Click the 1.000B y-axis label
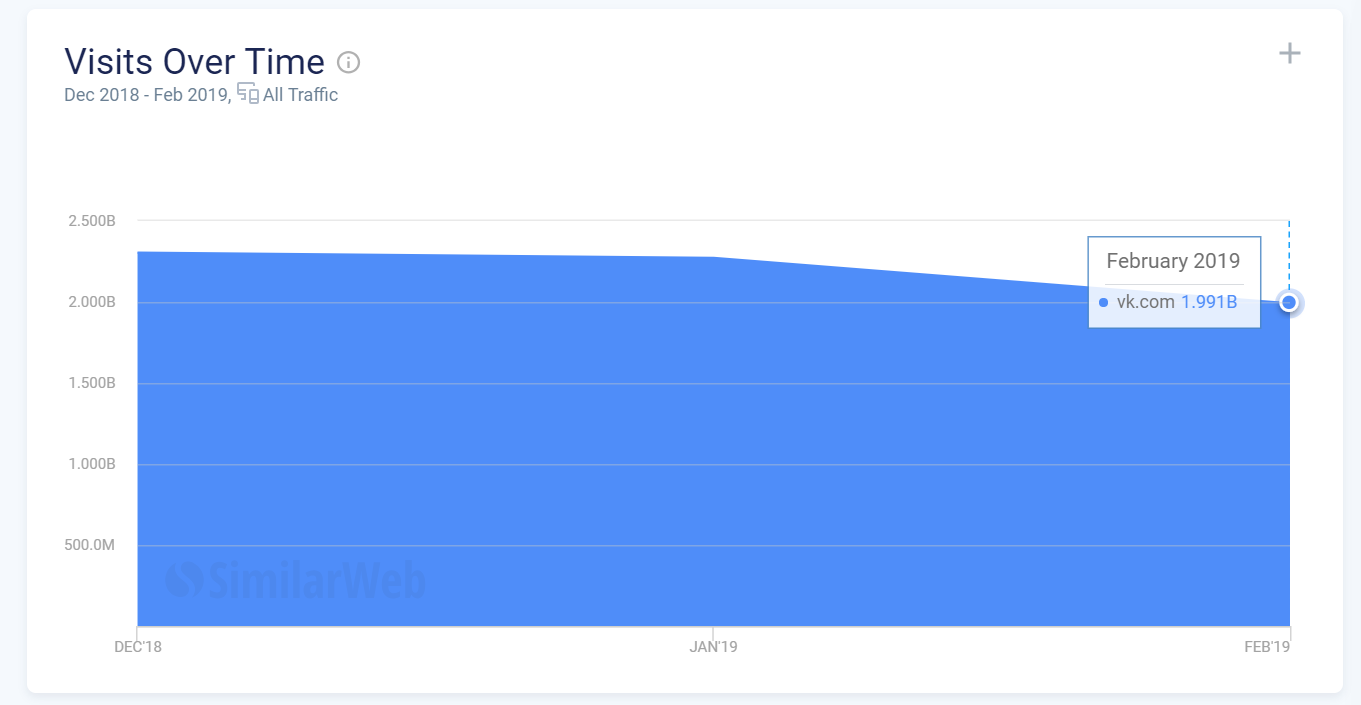The width and height of the screenshot is (1361, 705). point(92,464)
